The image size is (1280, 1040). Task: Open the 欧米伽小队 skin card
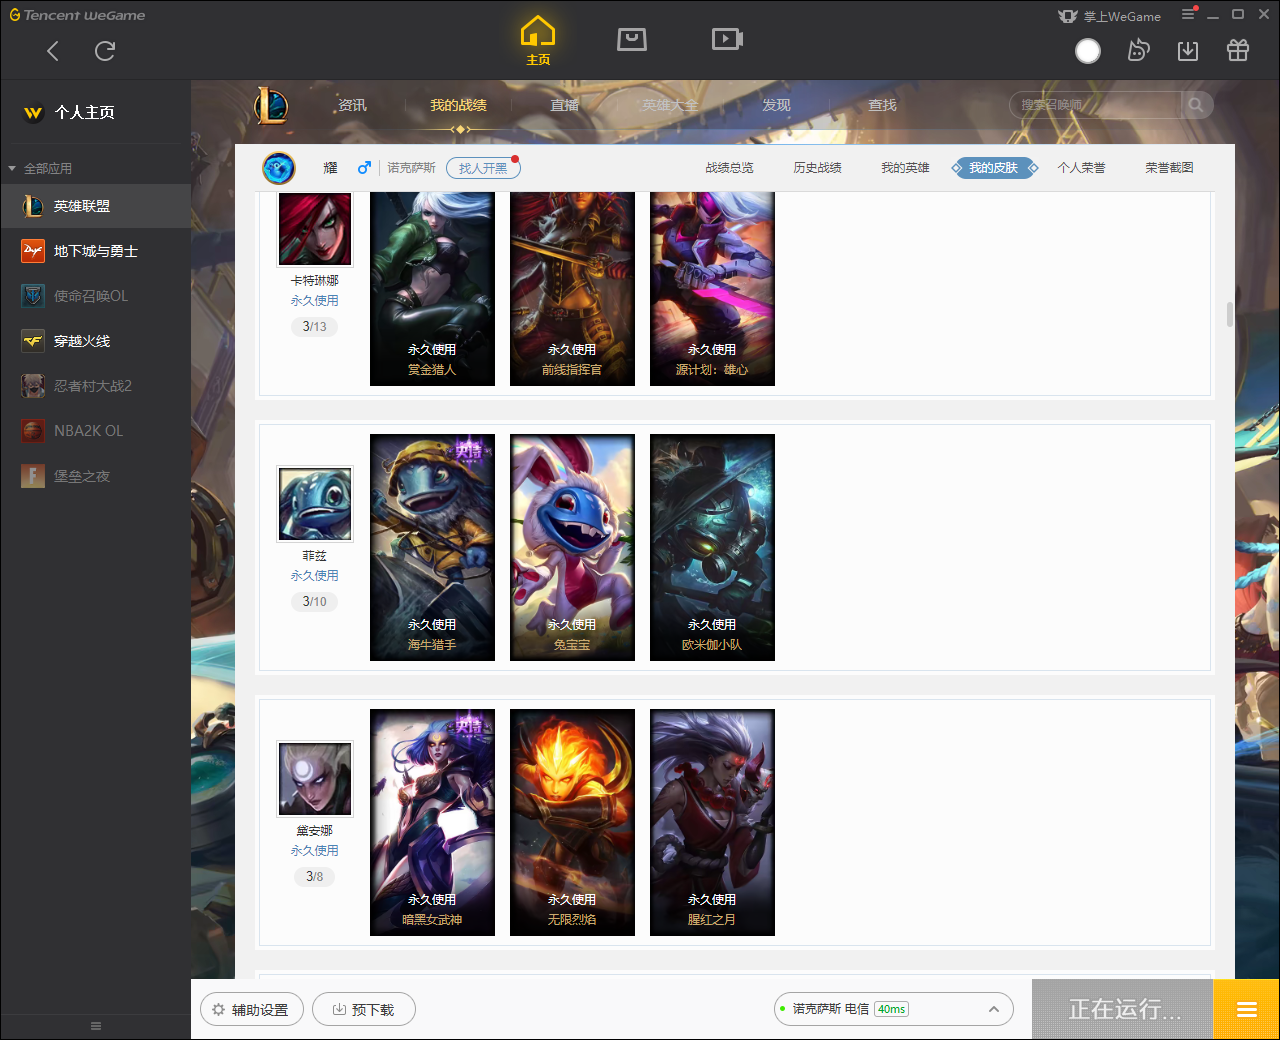[712, 547]
